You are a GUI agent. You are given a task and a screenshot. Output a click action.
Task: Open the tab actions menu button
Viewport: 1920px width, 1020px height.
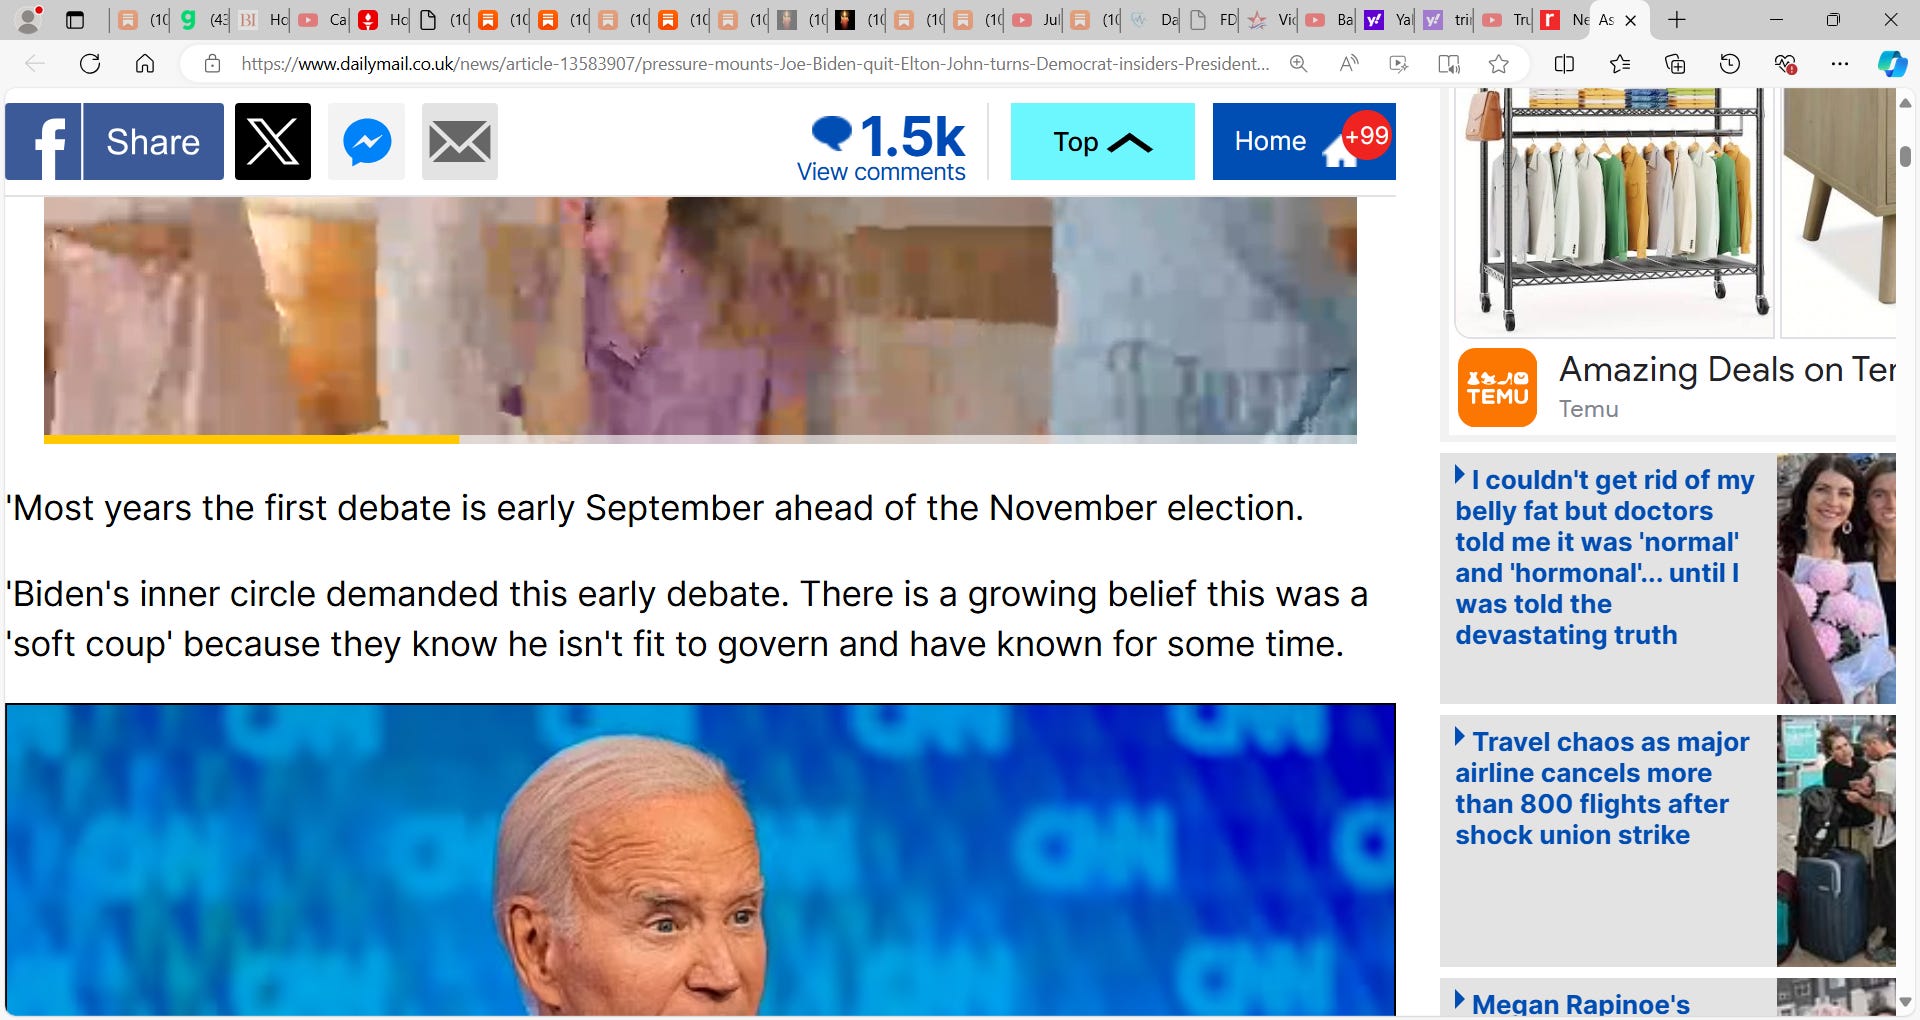coord(75,20)
